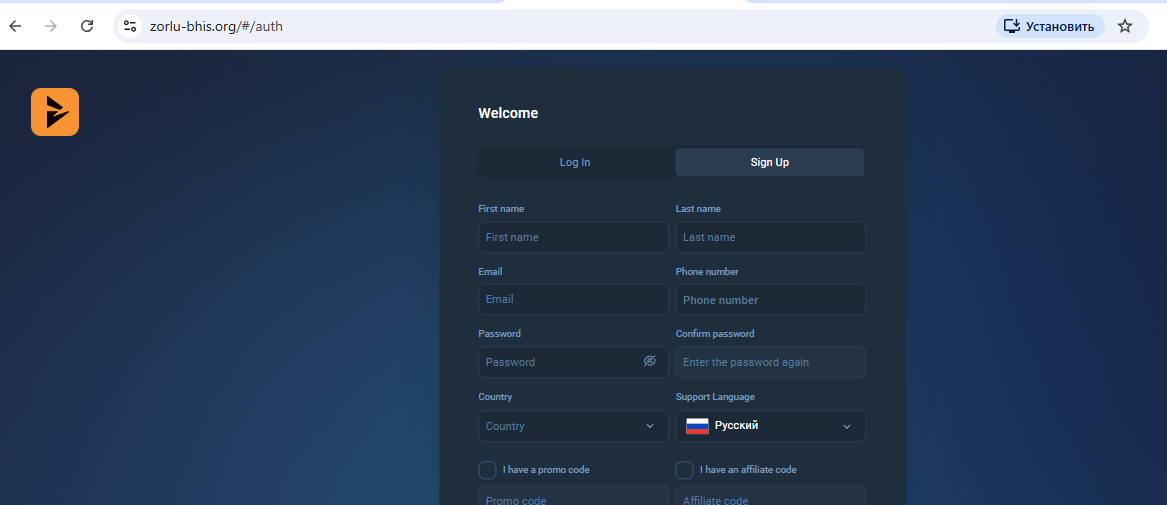Screen dimensions: 1167x505
Task: Click the I have a promo code label
Action: click(x=546, y=470)
